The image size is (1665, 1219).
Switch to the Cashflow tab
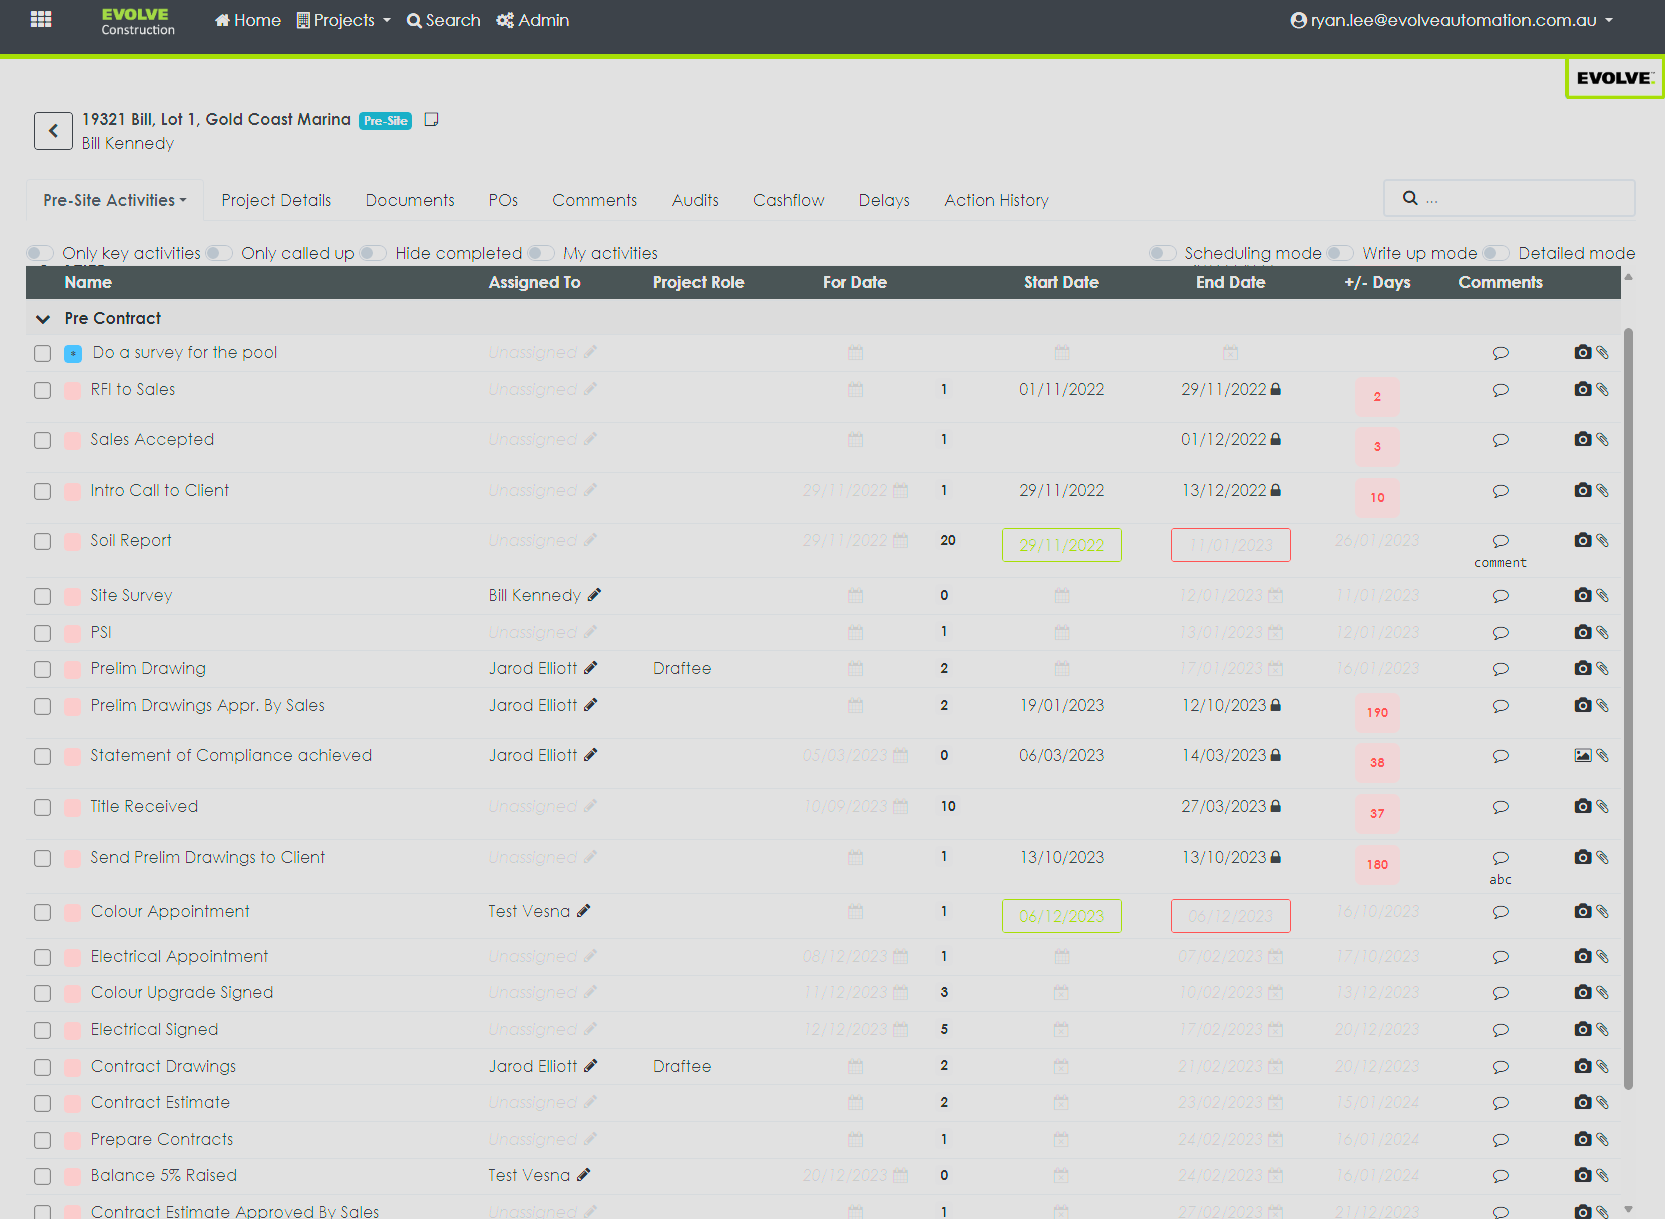[788, 200]
